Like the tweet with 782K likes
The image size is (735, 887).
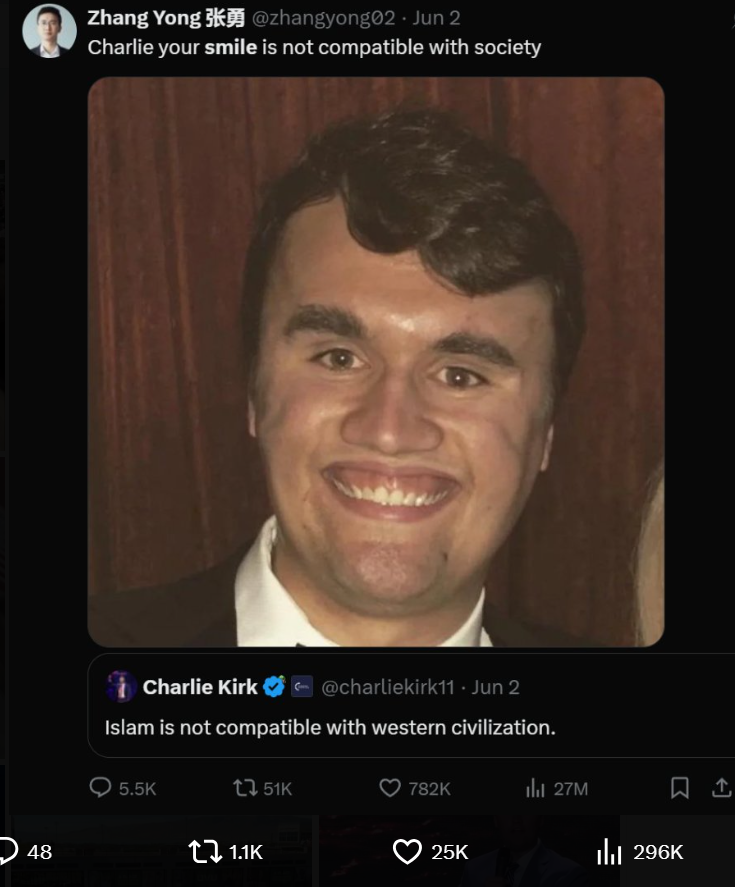coord(390,788)
